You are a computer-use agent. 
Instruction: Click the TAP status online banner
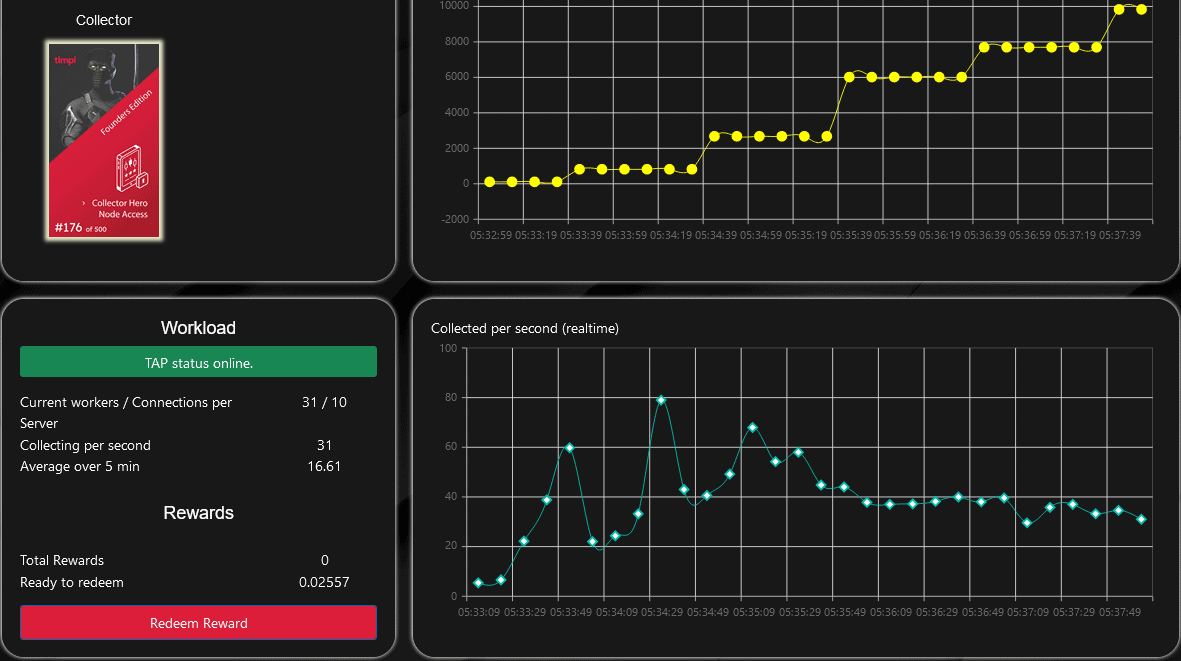click(x=198, y=362)
